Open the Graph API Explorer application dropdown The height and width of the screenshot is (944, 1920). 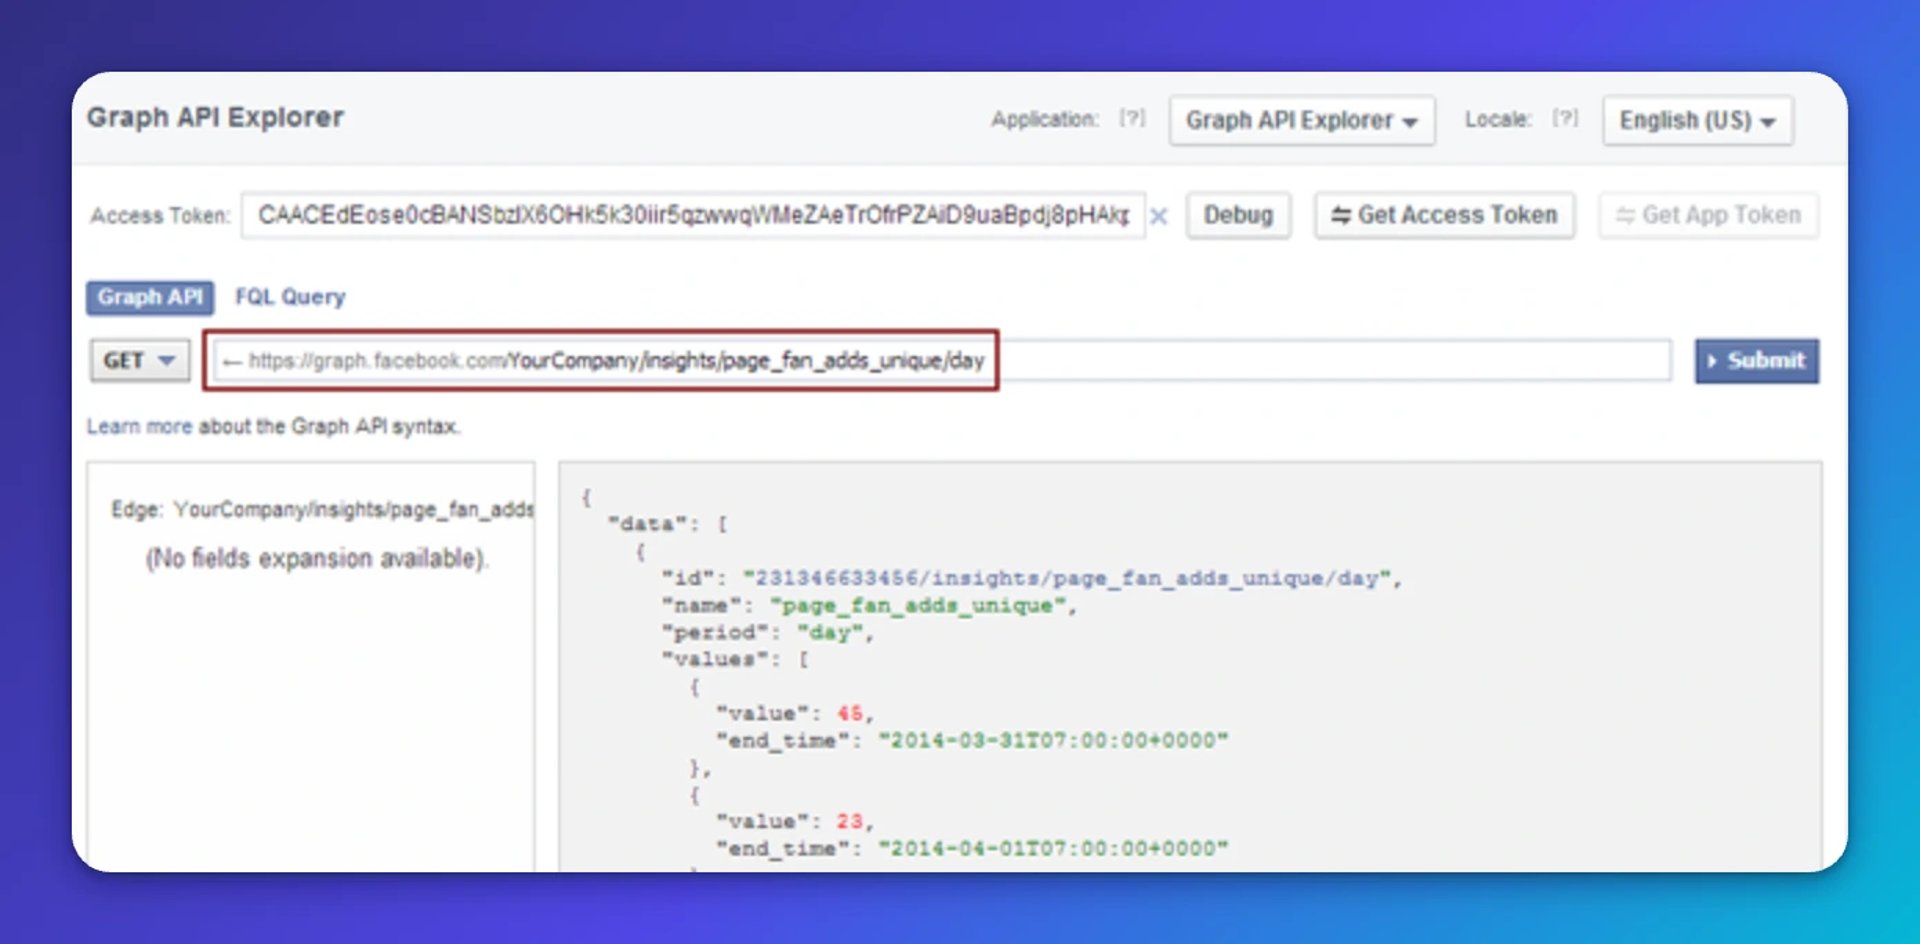tap(1302, 120)
